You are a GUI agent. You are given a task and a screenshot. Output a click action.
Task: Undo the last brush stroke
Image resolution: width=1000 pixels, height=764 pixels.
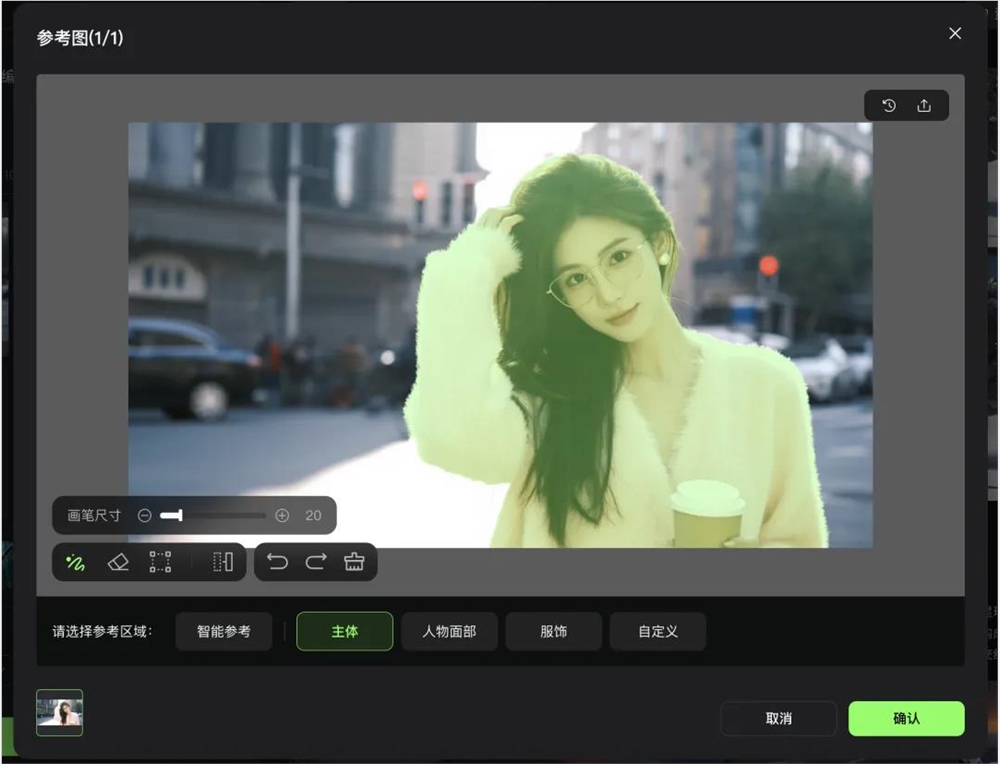point(277,562)
